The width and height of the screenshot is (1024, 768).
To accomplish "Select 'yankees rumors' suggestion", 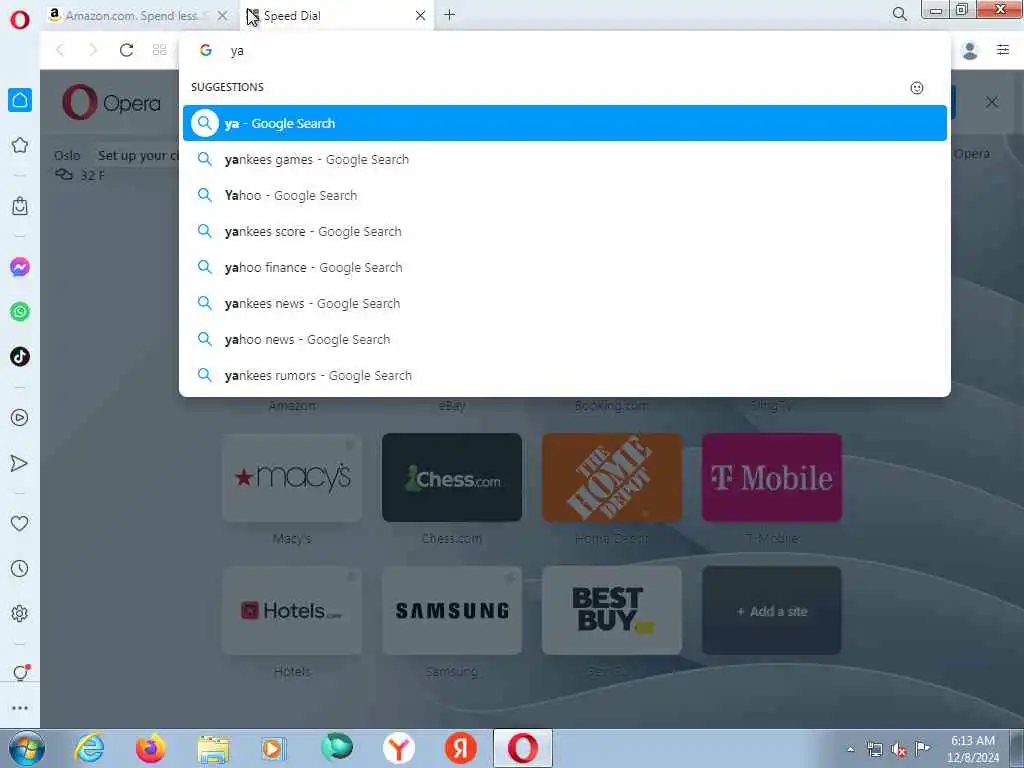I will 564,376.
